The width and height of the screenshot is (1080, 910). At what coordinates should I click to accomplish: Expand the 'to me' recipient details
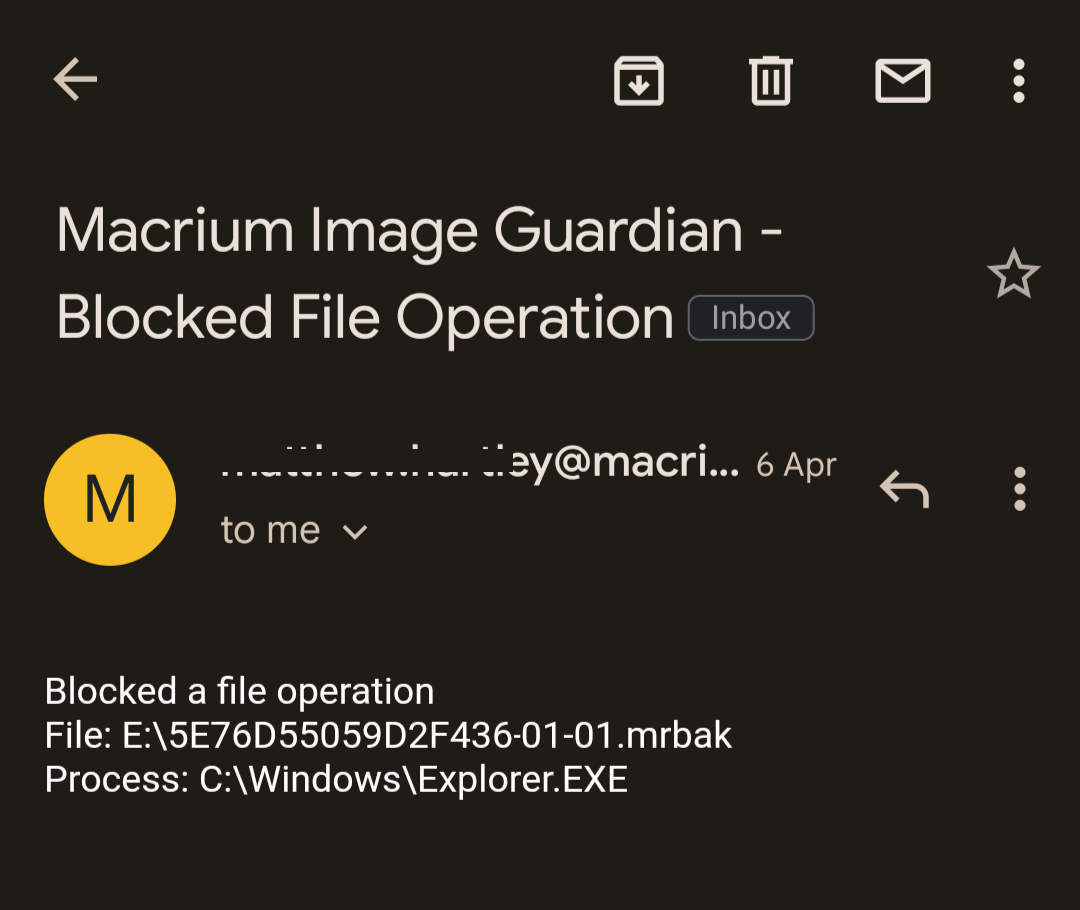click(295, 530)
